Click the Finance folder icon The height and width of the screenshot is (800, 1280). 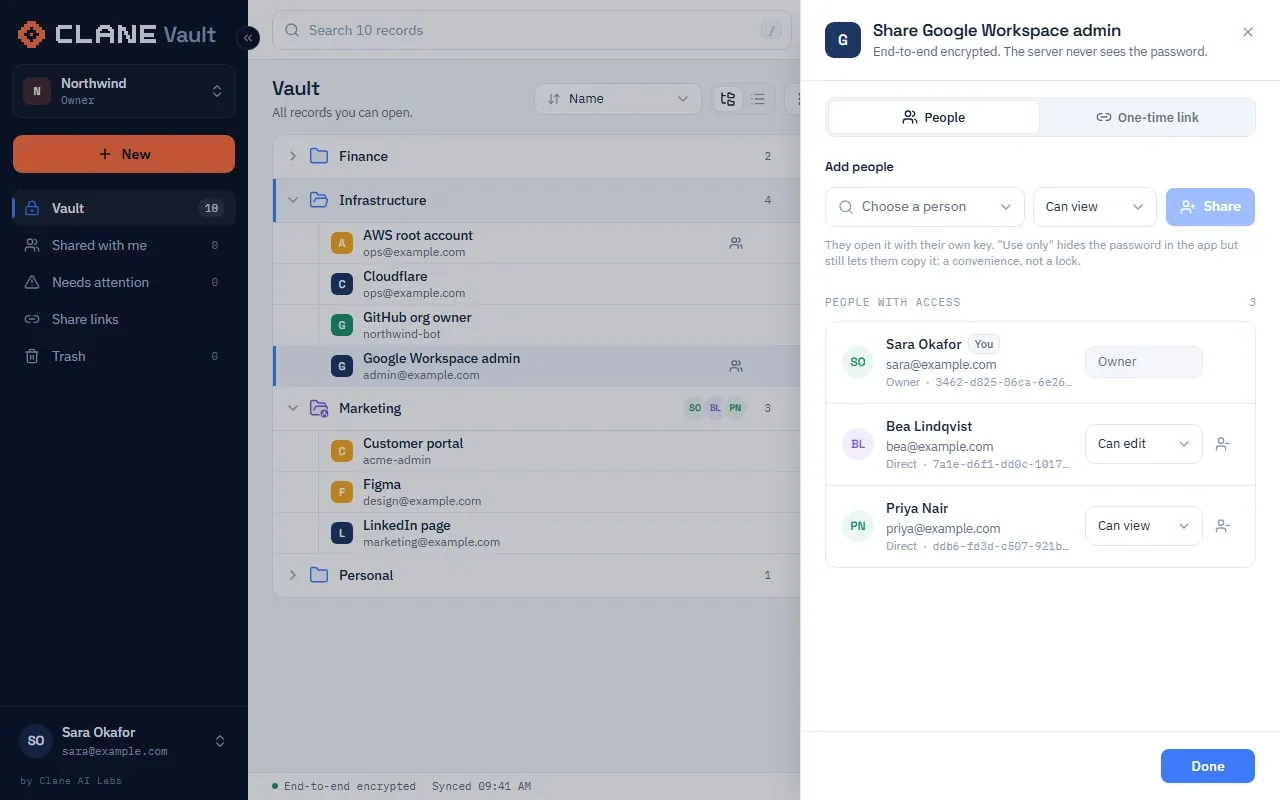tap(319, 156)
